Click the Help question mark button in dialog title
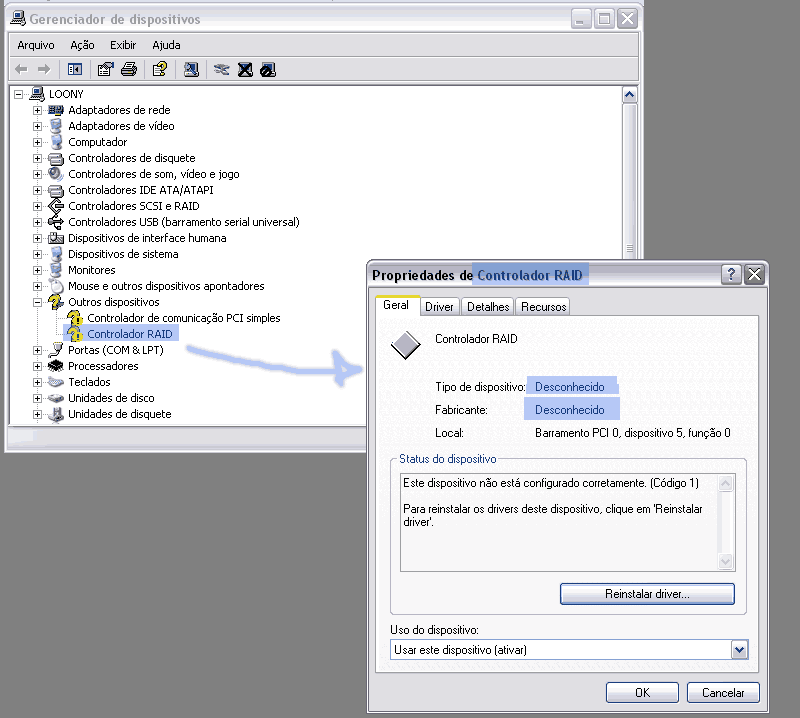 (731, 275)
